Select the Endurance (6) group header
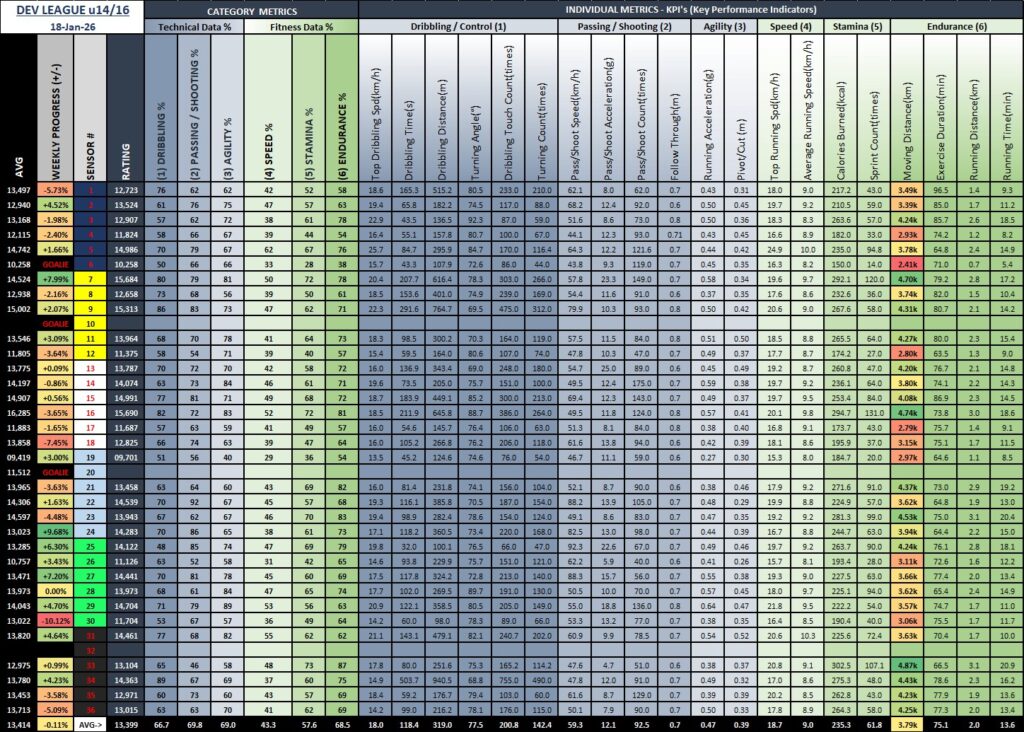Screen dimensions: 1024x732 (953, 26)
